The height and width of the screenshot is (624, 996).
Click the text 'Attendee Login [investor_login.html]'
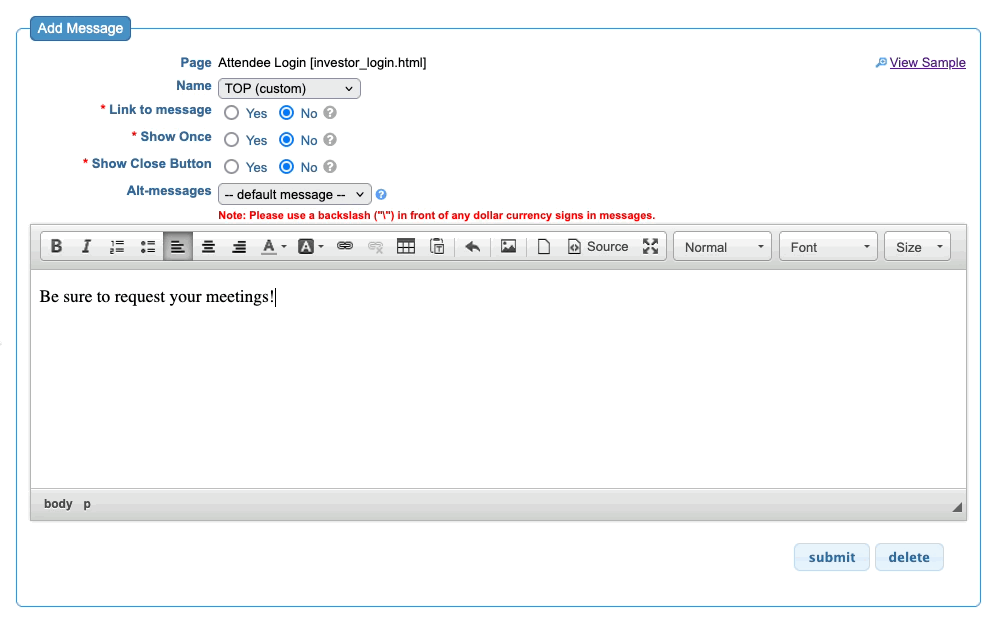coord(322,62)
